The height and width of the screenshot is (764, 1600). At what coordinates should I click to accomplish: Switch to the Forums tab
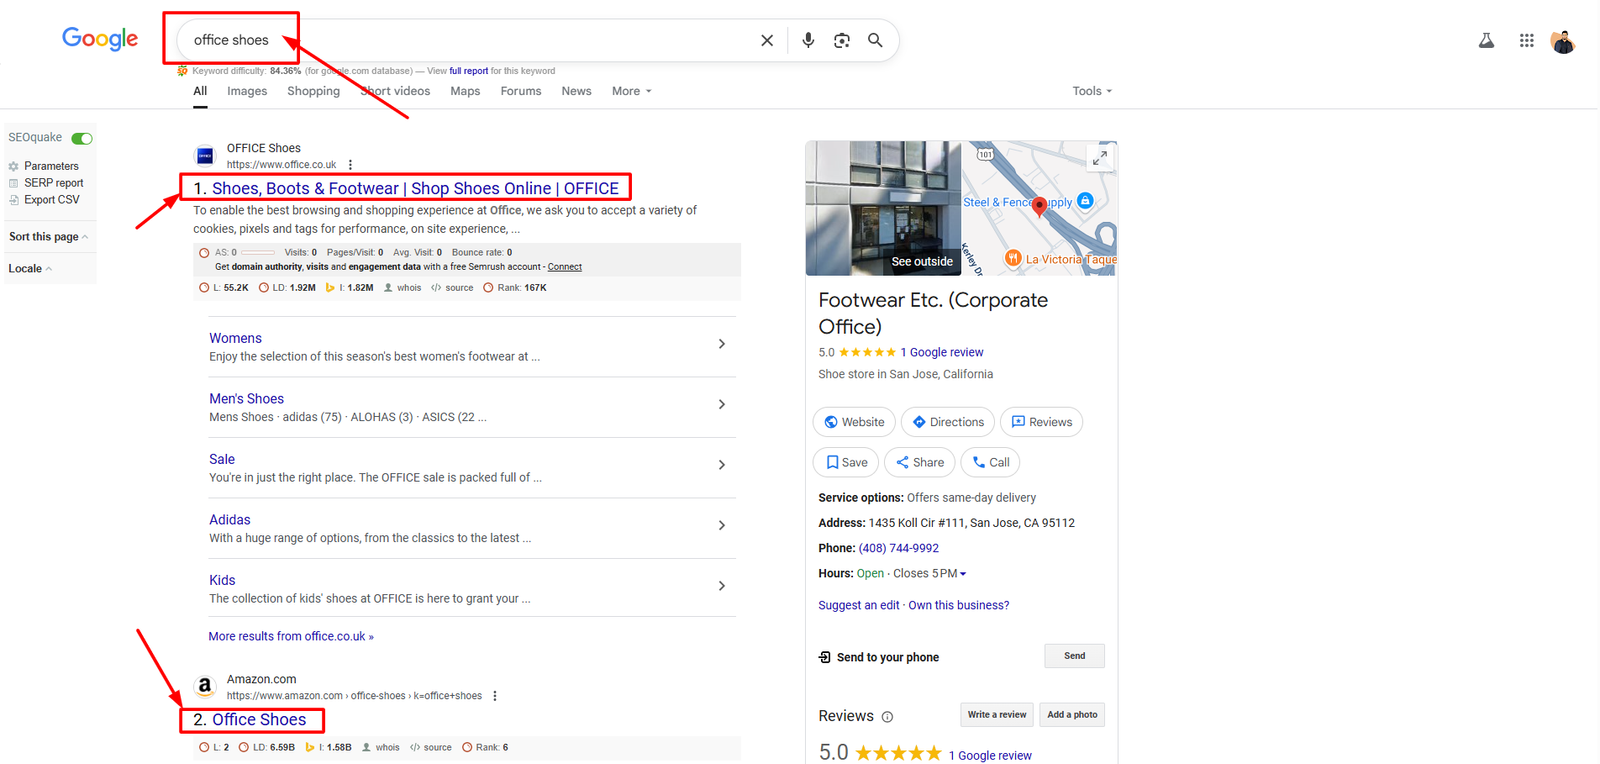click(x=521, y=91)
